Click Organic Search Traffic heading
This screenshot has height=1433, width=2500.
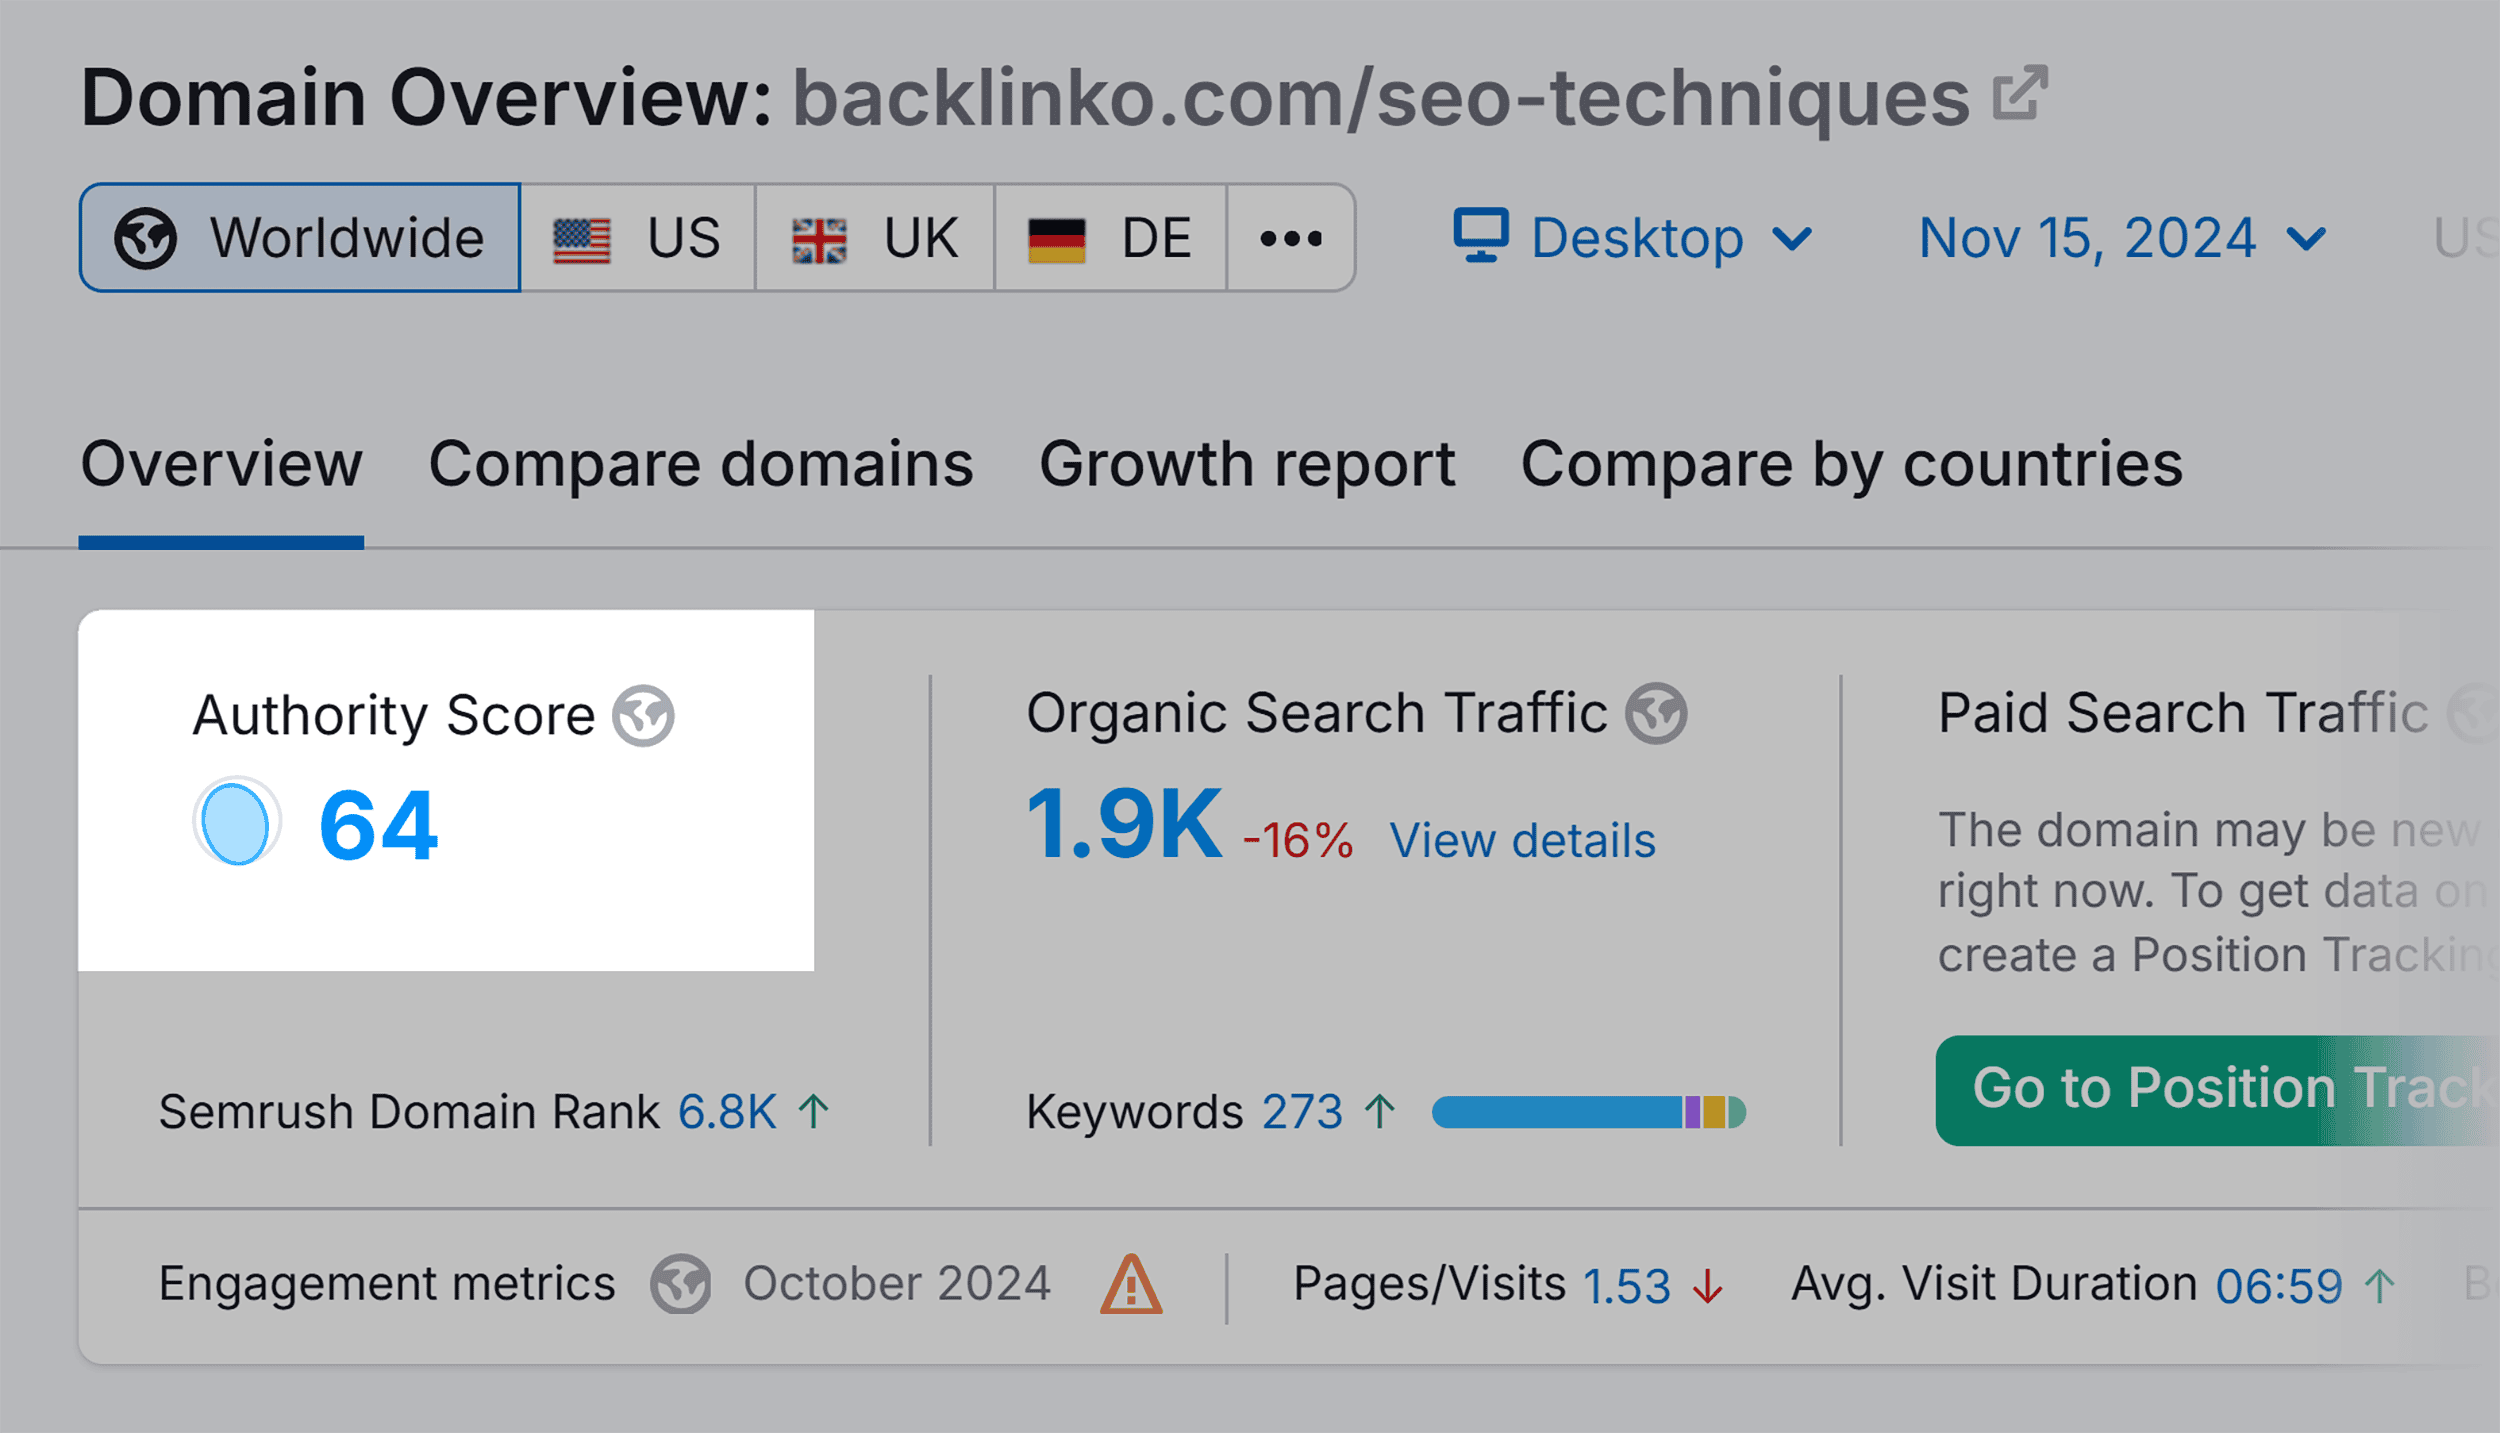(1317, 713)
